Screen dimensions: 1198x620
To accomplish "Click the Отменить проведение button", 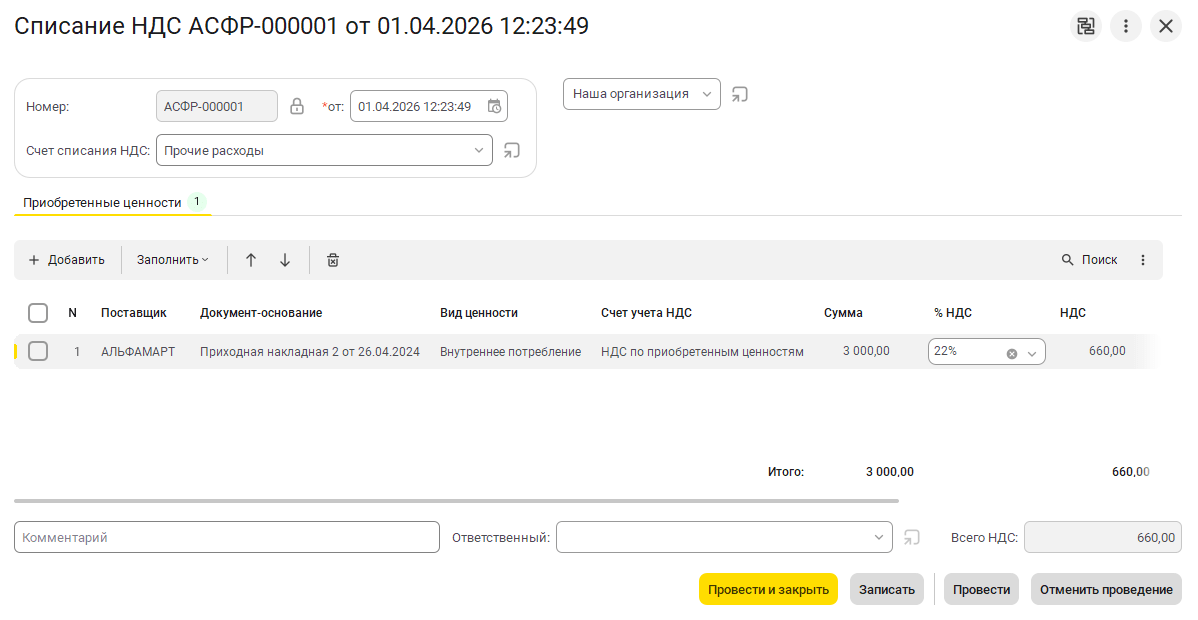I will pos(1106,589).
